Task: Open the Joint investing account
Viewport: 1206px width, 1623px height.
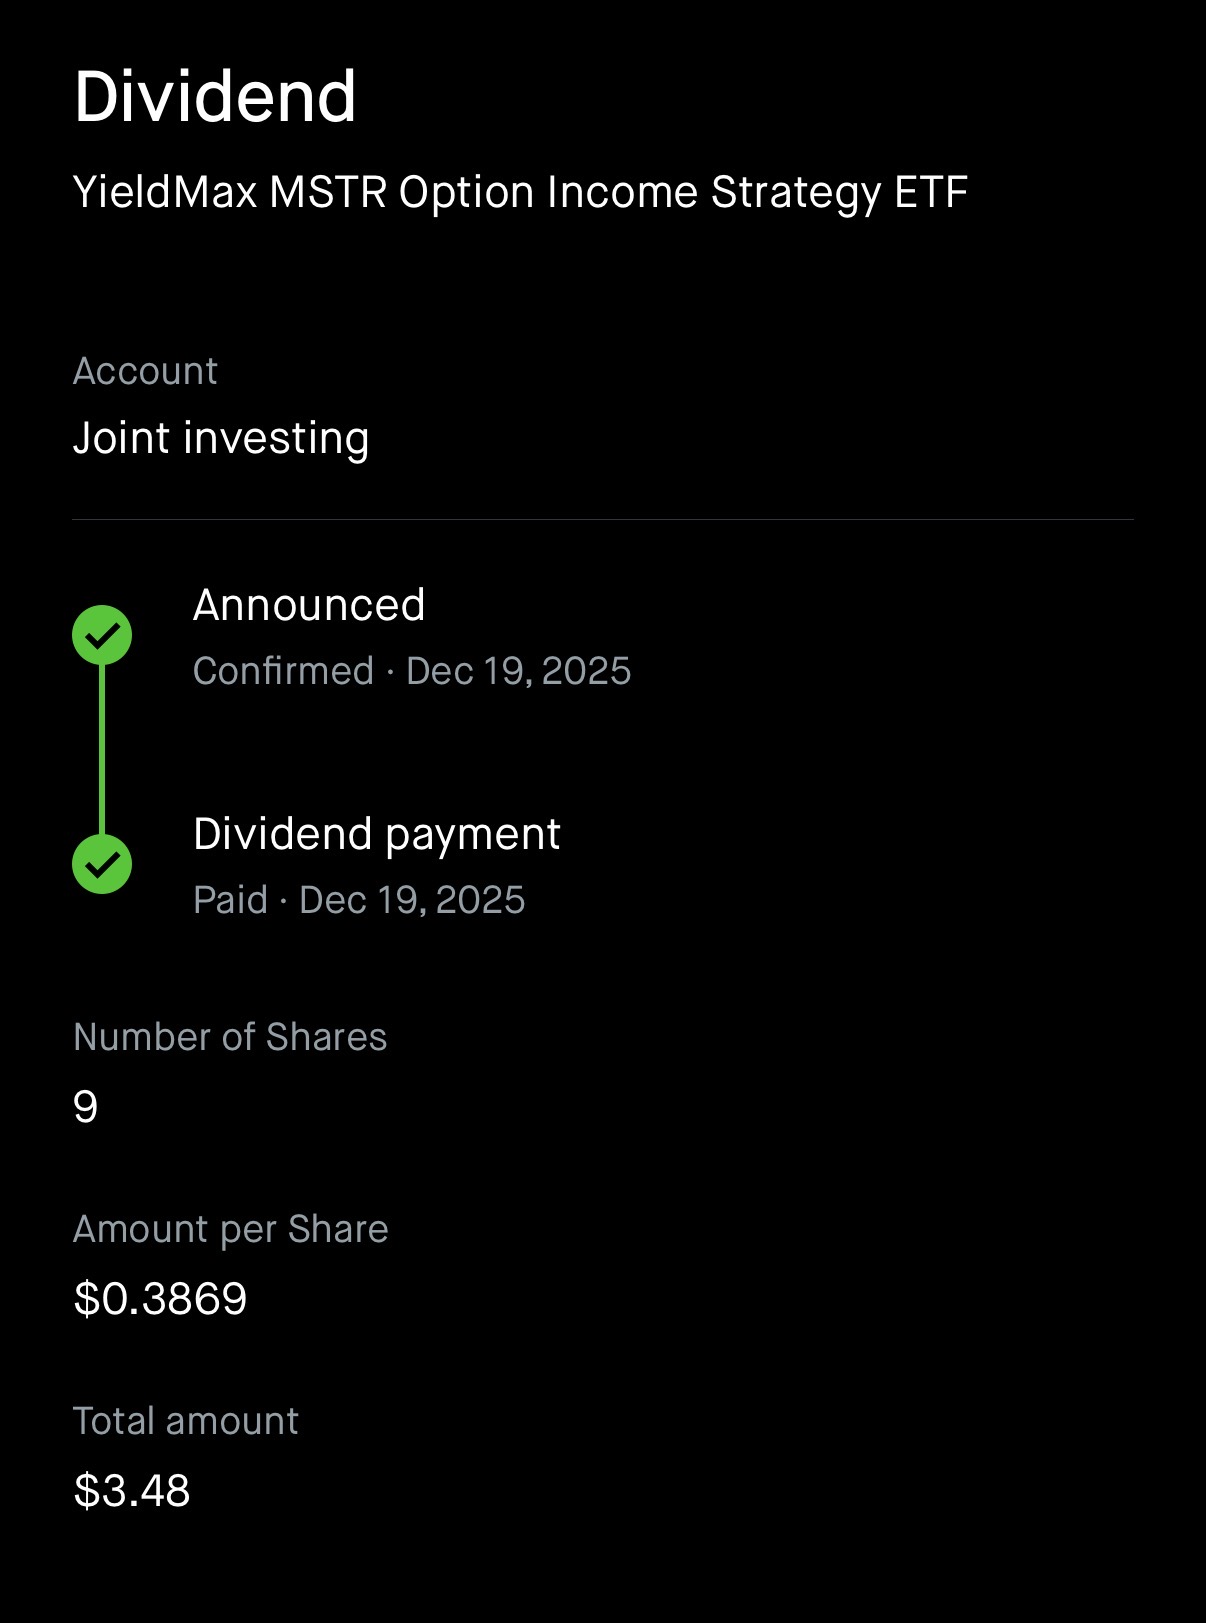Action: click(x=221, y=438)
